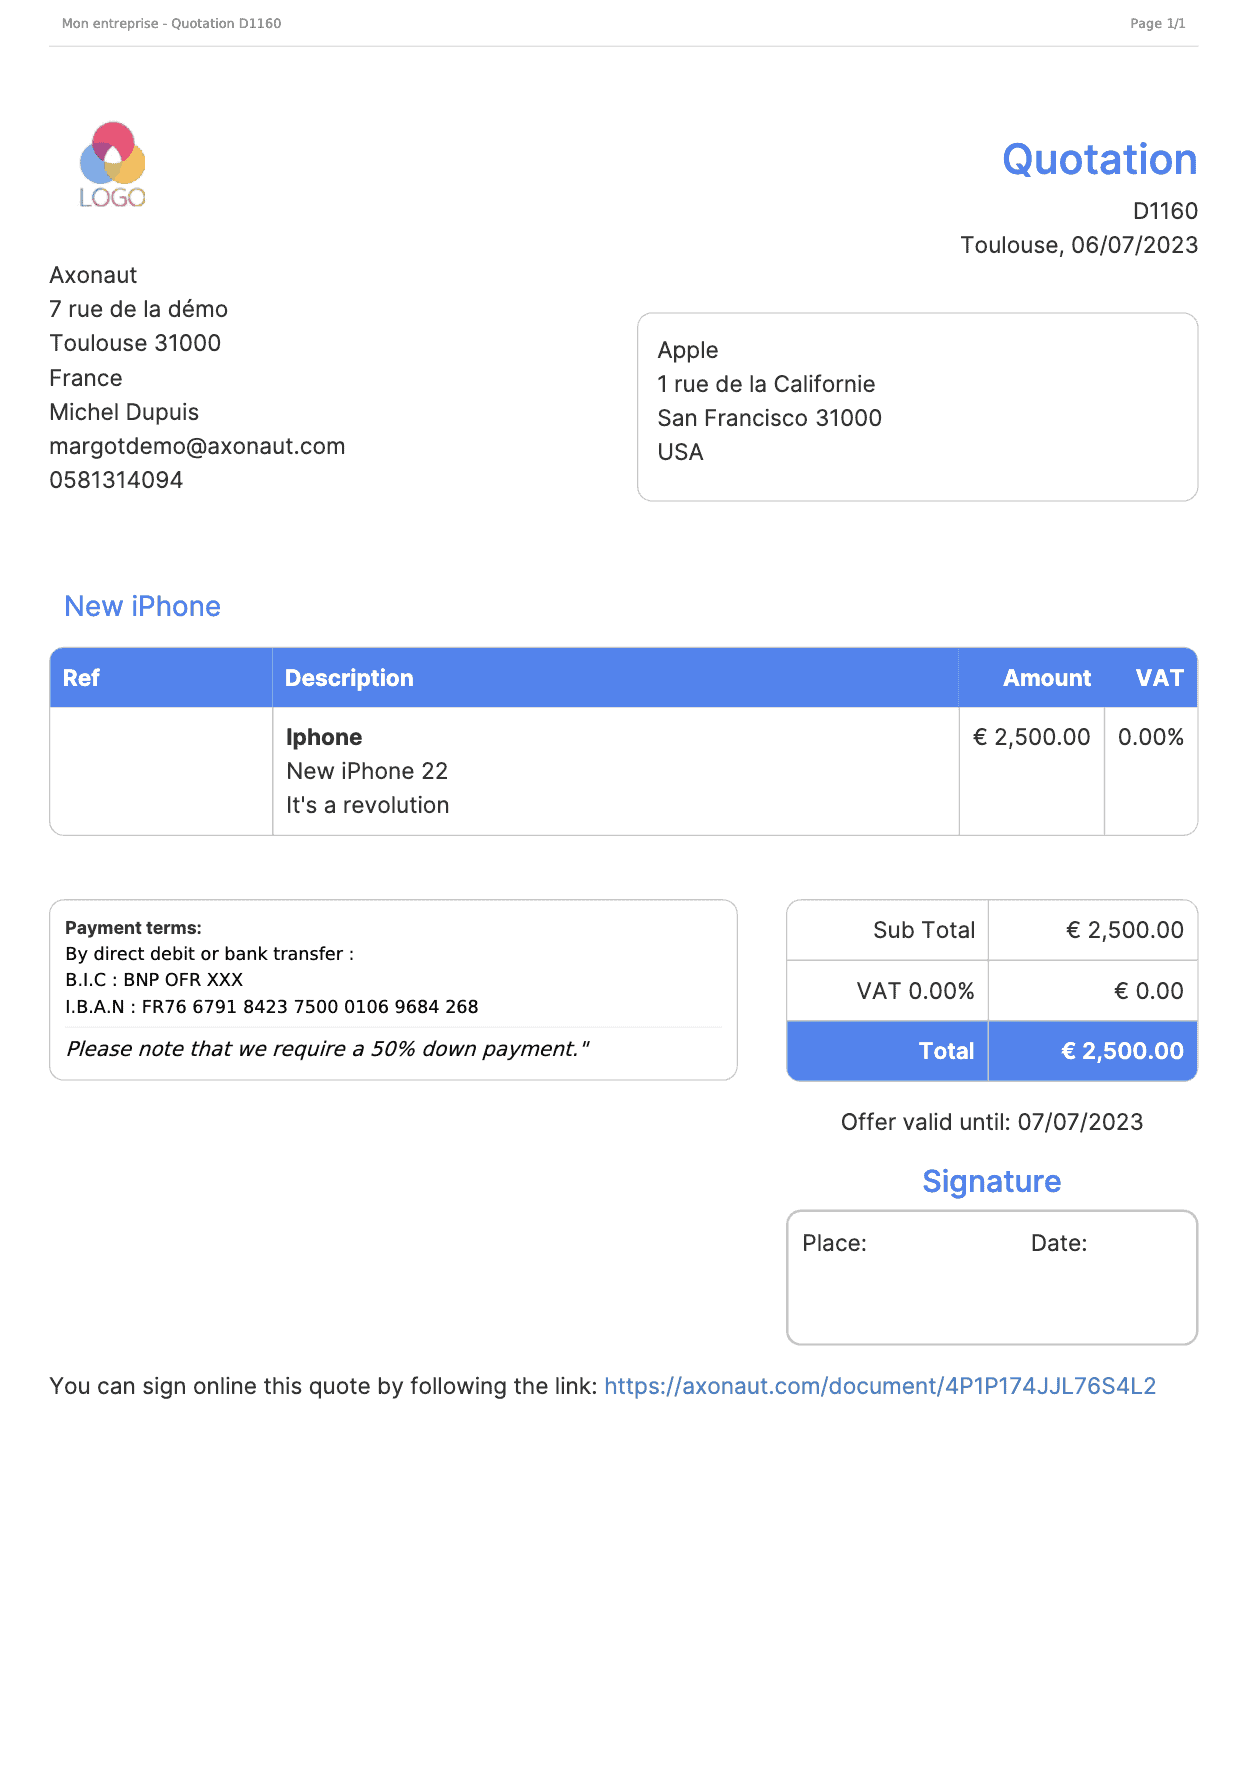Click the Apple client address box
Screen dimensions: 1250x1786
click(917, 406)
